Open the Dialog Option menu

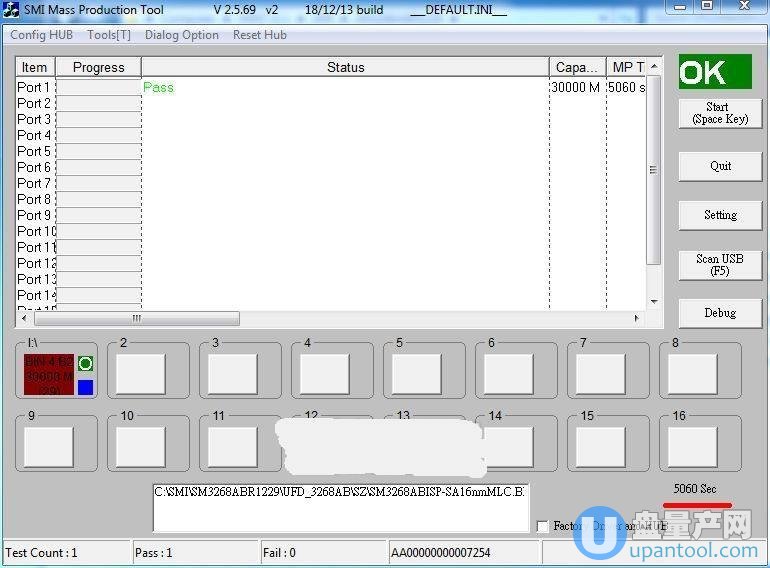tap(182, 35)
